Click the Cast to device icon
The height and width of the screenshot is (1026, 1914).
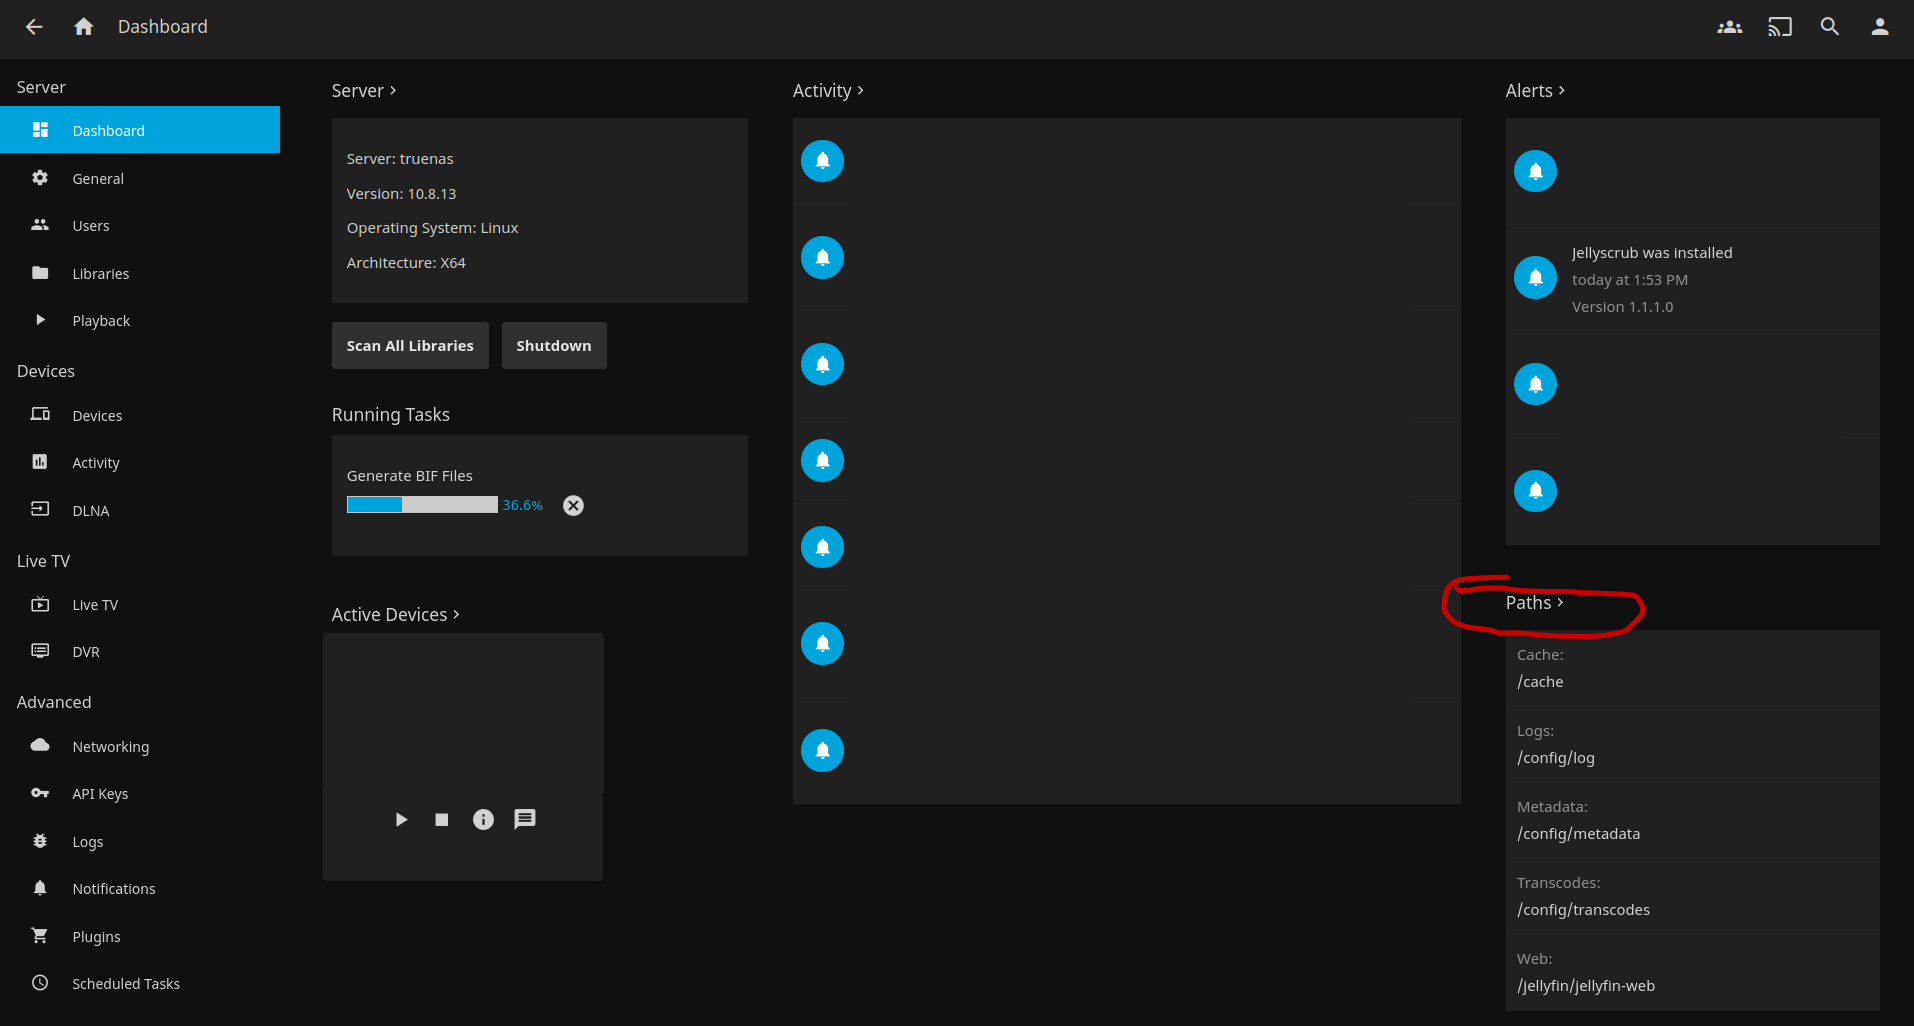pos(1779,27)
